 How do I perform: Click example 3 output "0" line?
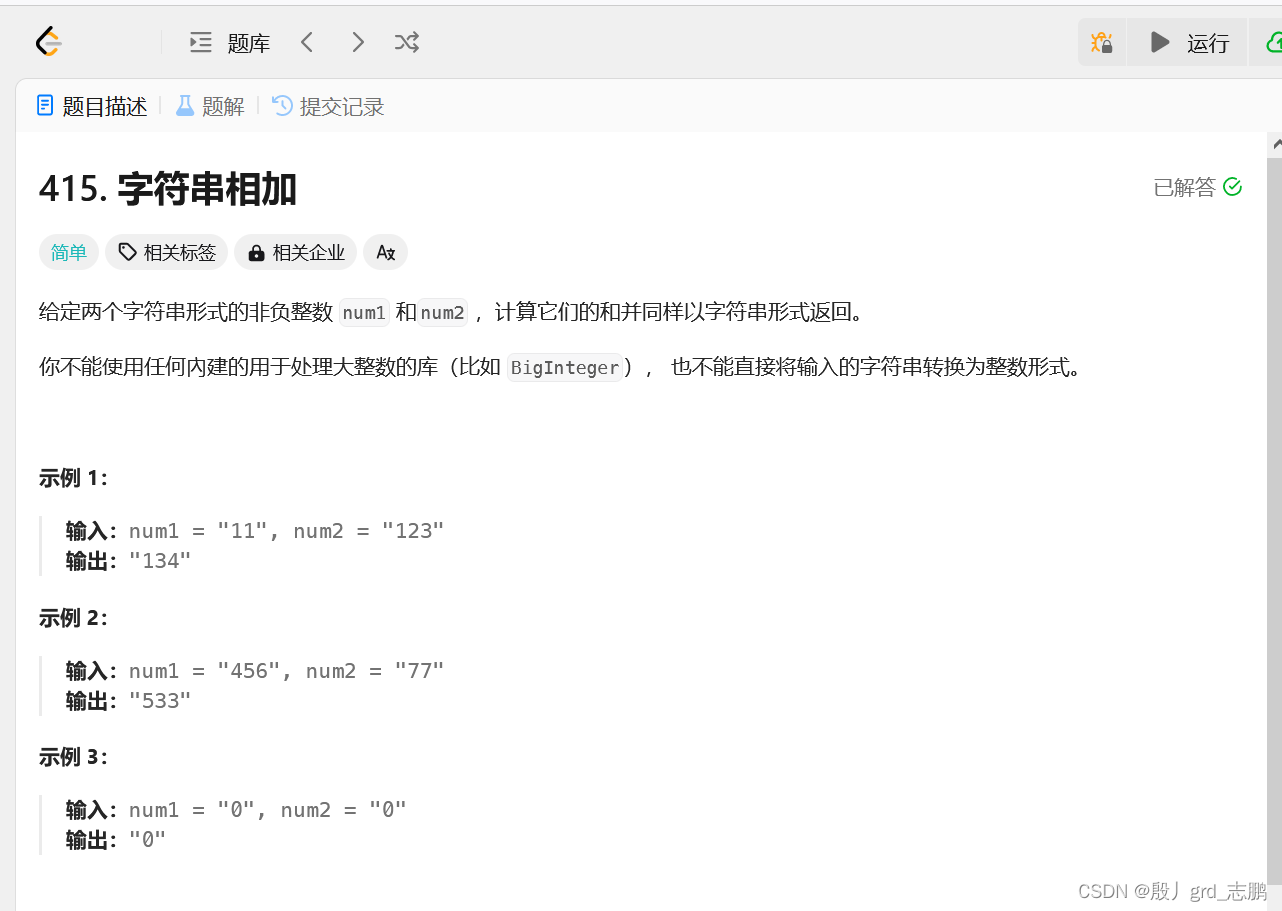click(116, 840)
